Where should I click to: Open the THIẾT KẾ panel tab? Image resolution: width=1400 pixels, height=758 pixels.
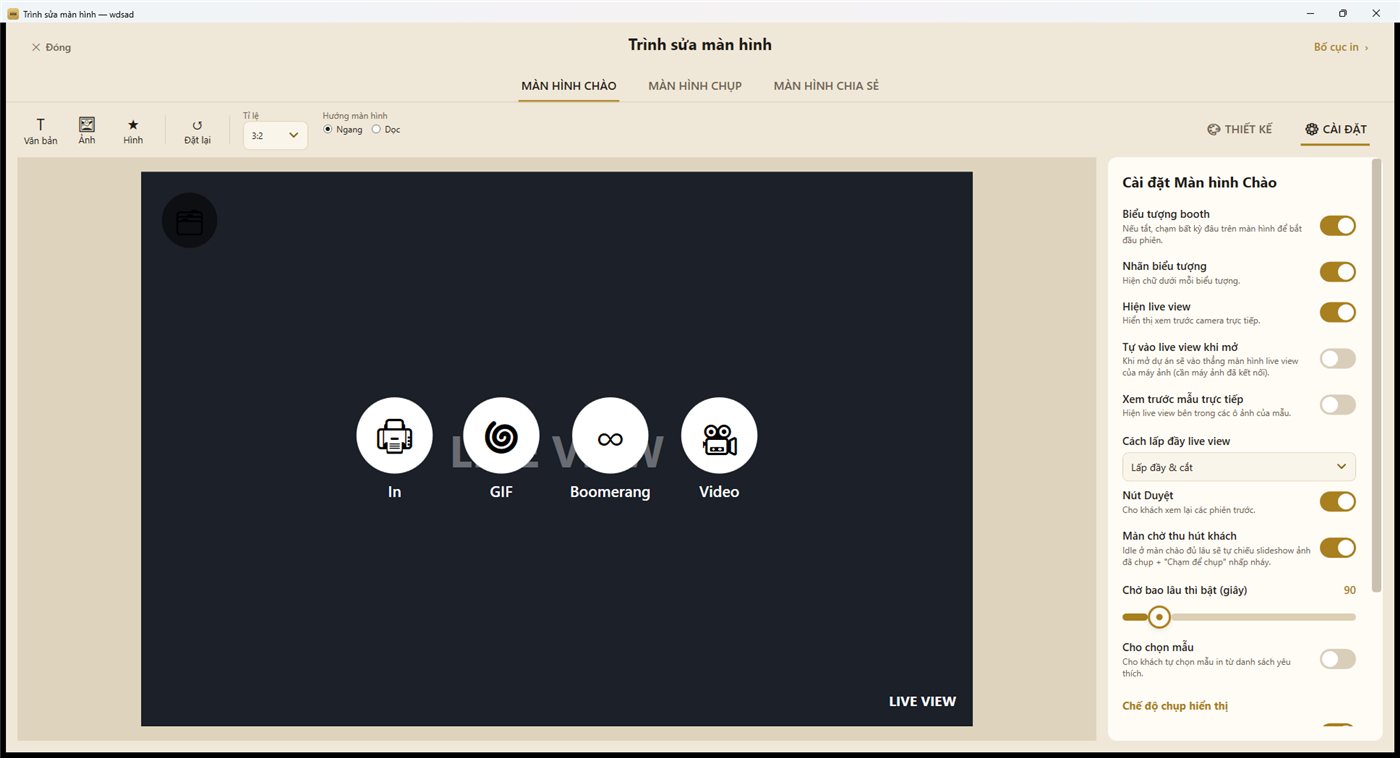pyautogui.click(x=1240, y=129)
